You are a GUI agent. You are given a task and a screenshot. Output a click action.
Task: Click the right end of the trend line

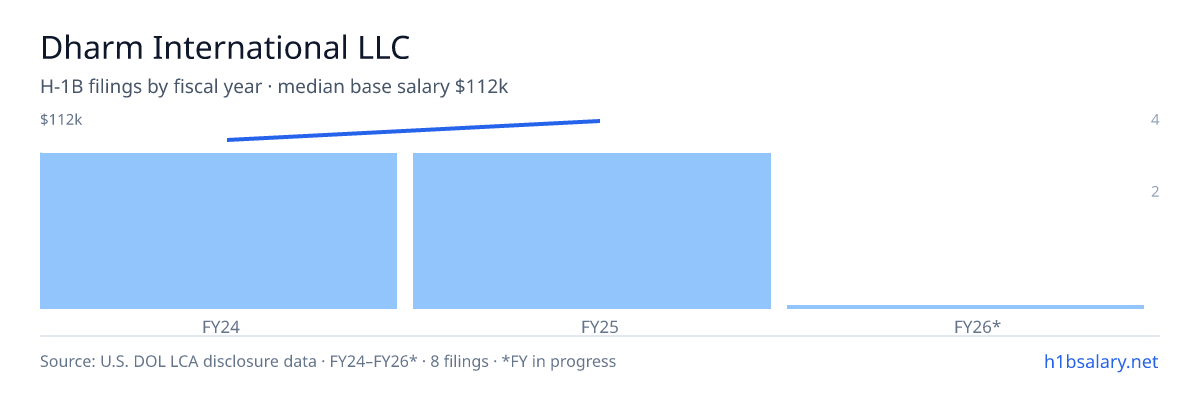coord(598,121)
